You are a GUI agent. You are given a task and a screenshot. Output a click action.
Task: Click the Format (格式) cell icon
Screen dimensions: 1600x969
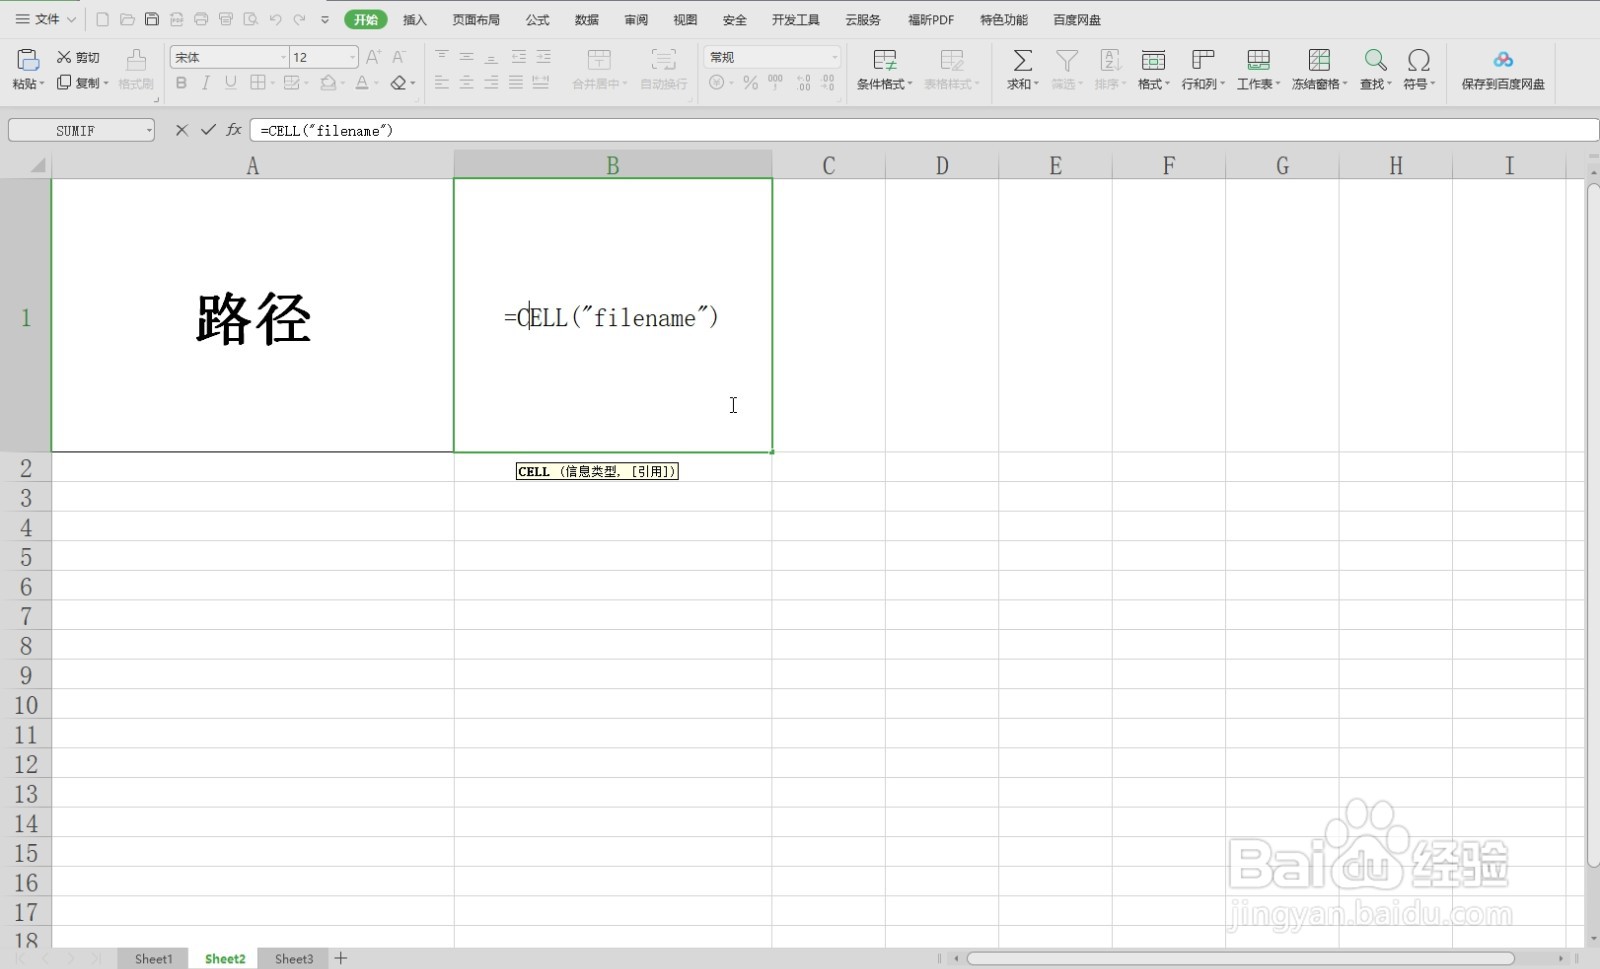click(x=1153, y=60)
